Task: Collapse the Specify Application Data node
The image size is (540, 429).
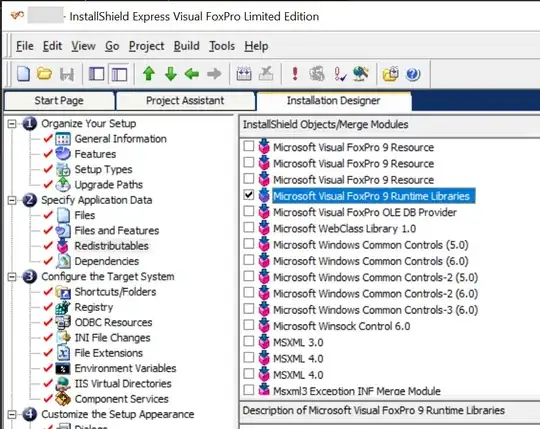Action: (12, 200)
